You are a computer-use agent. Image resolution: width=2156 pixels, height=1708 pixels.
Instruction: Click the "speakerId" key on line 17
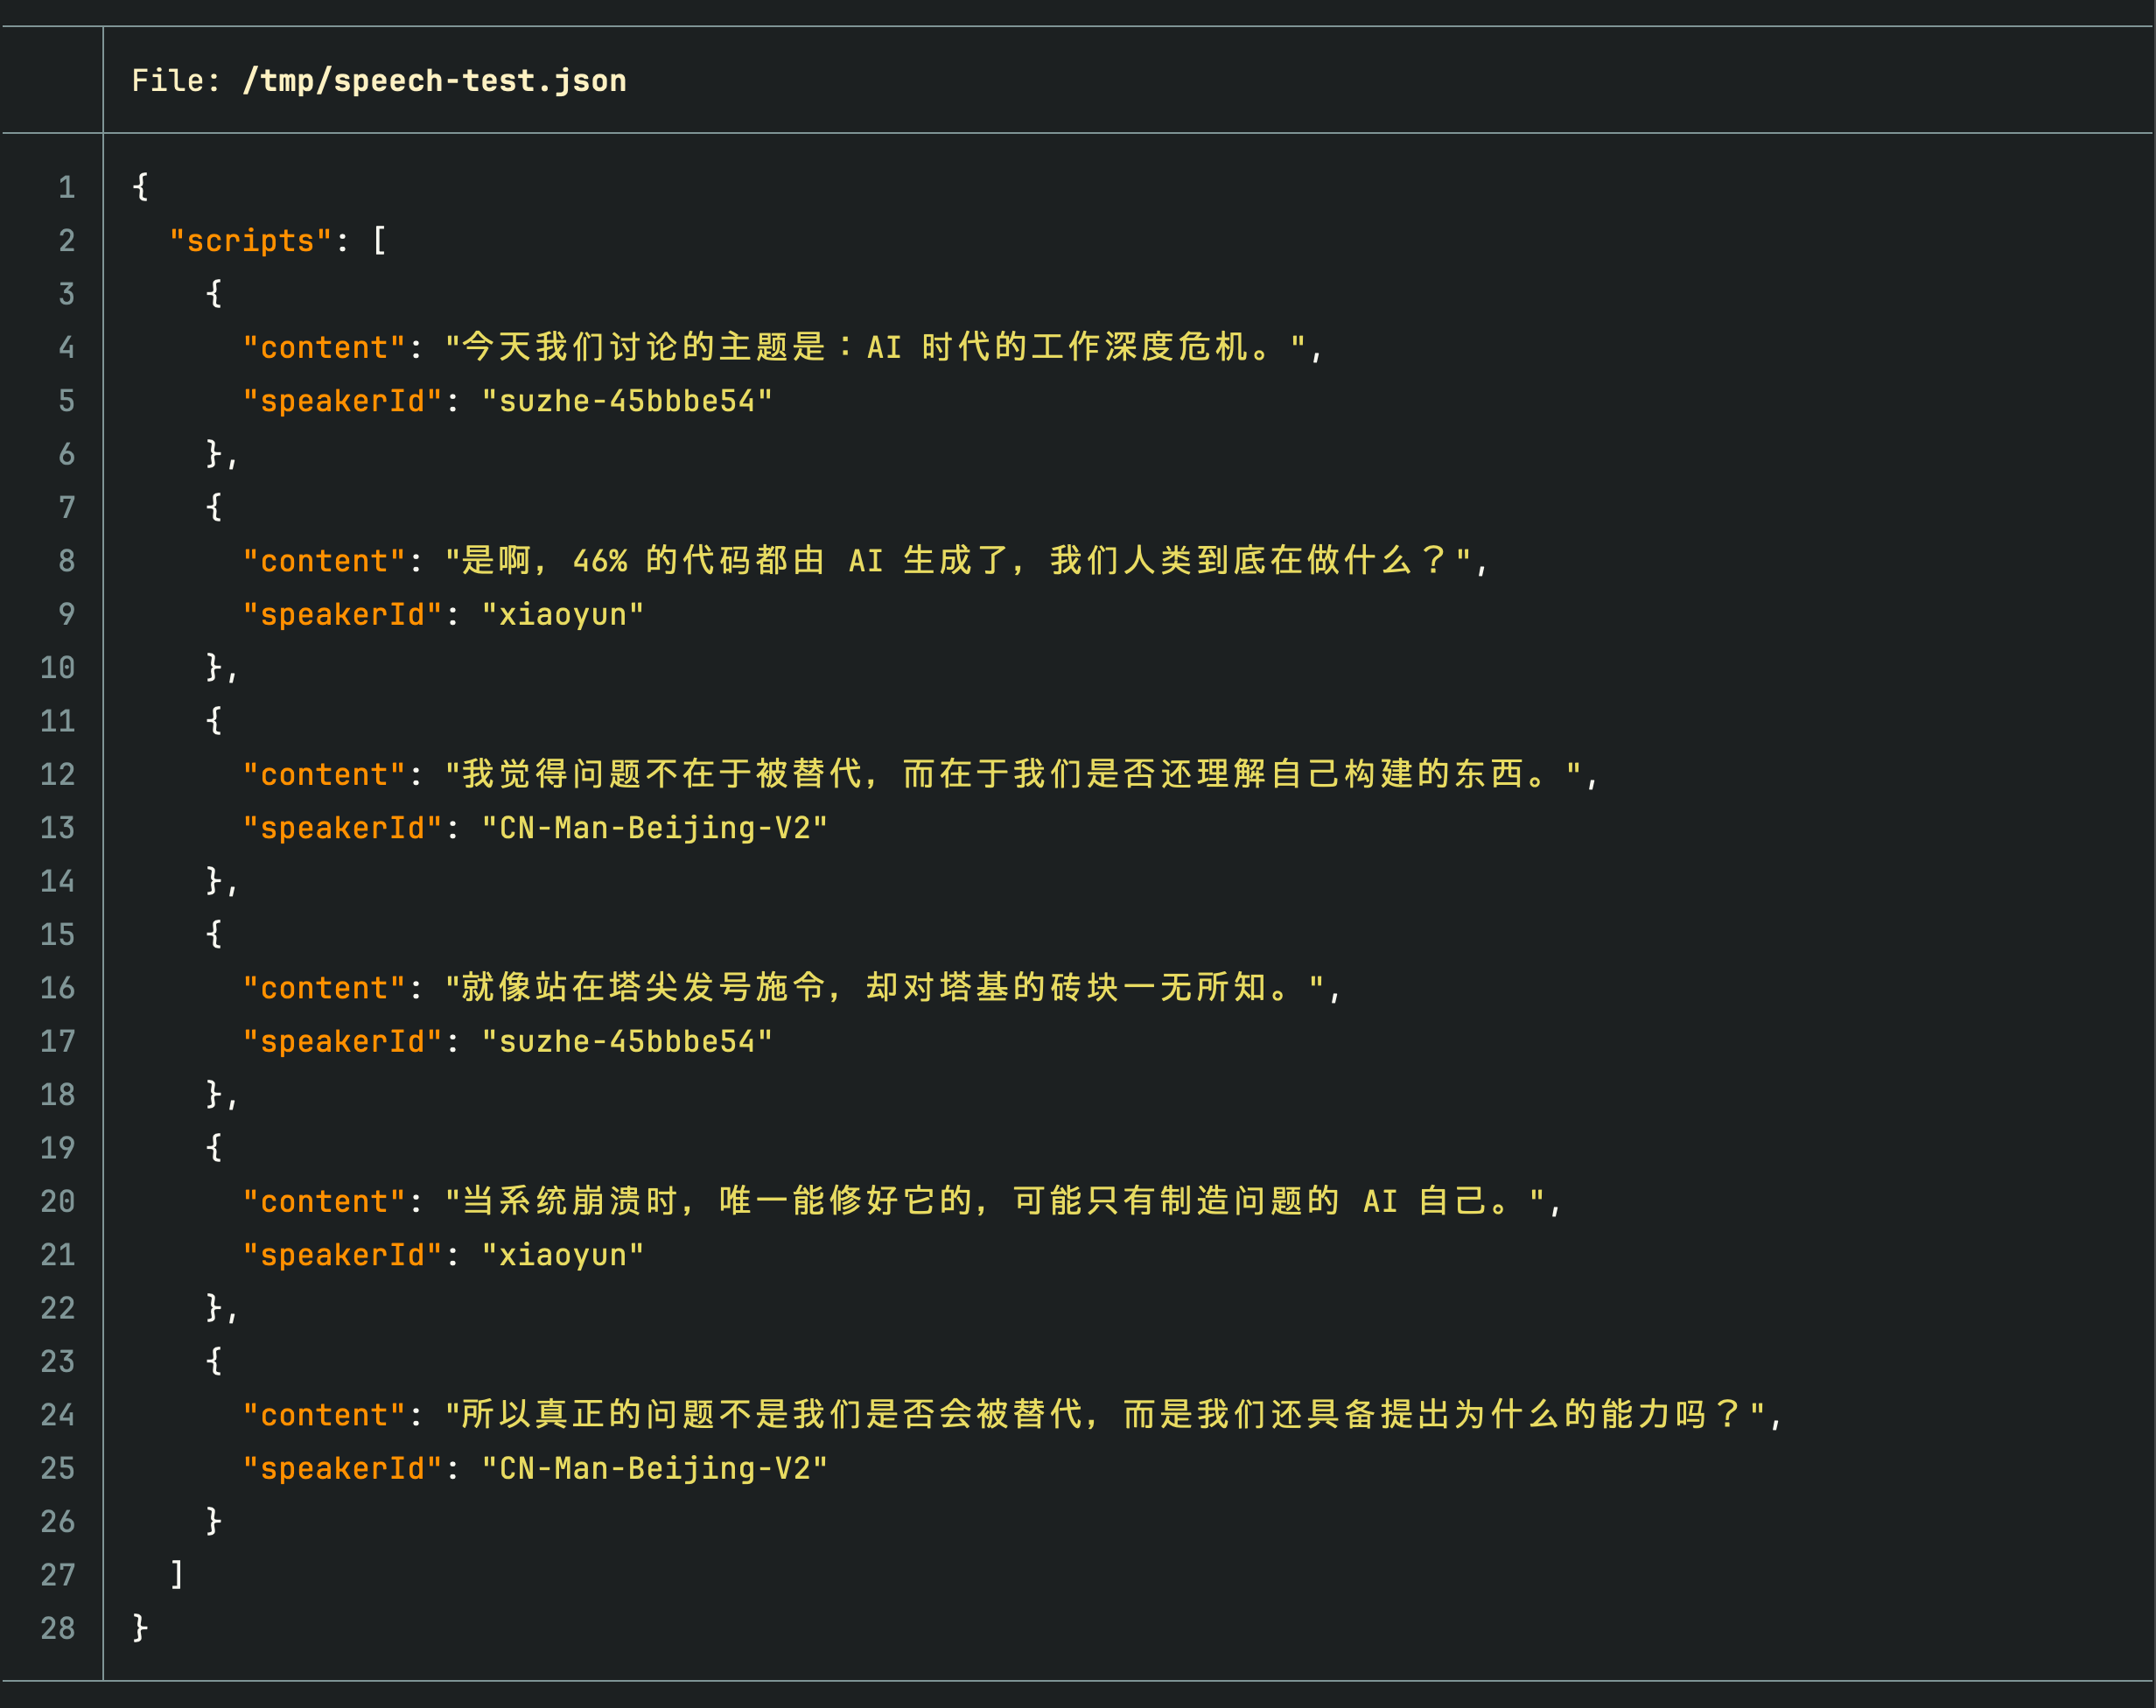point(344,1041)
